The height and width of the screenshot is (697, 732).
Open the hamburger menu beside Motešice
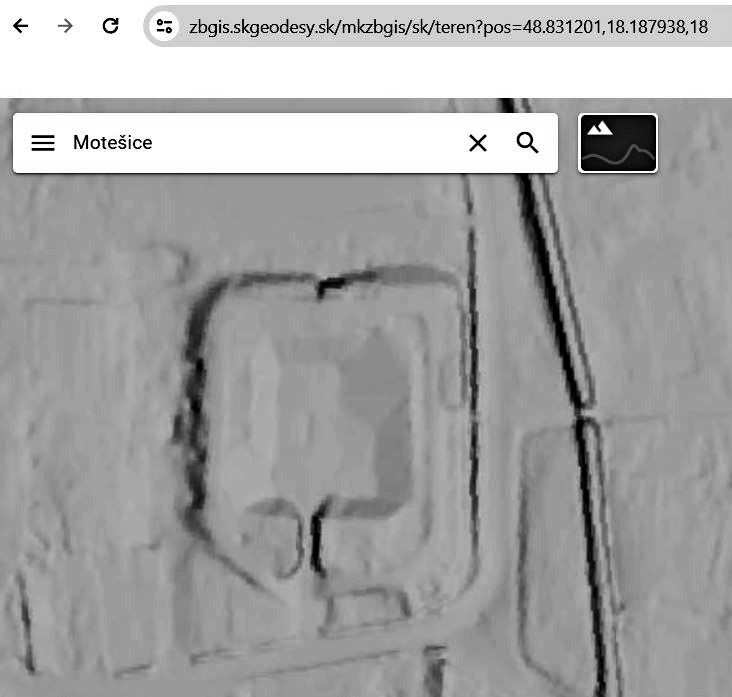[43, 143]
